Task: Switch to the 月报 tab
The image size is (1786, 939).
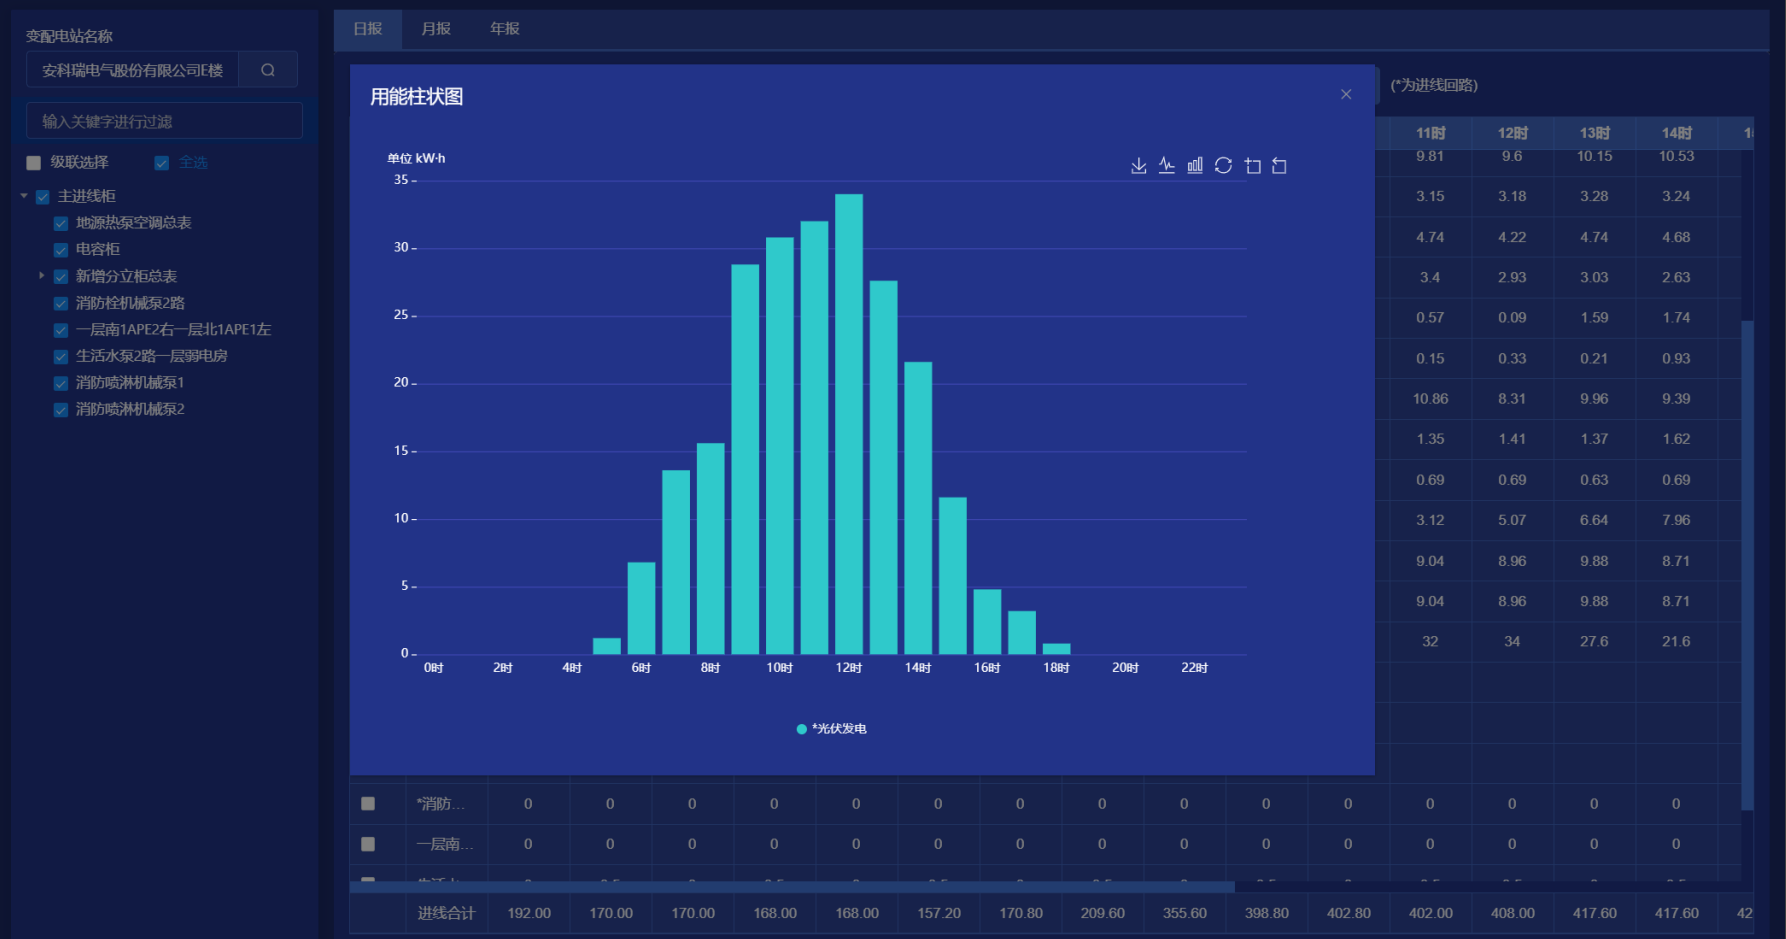Action: [436, 29]
